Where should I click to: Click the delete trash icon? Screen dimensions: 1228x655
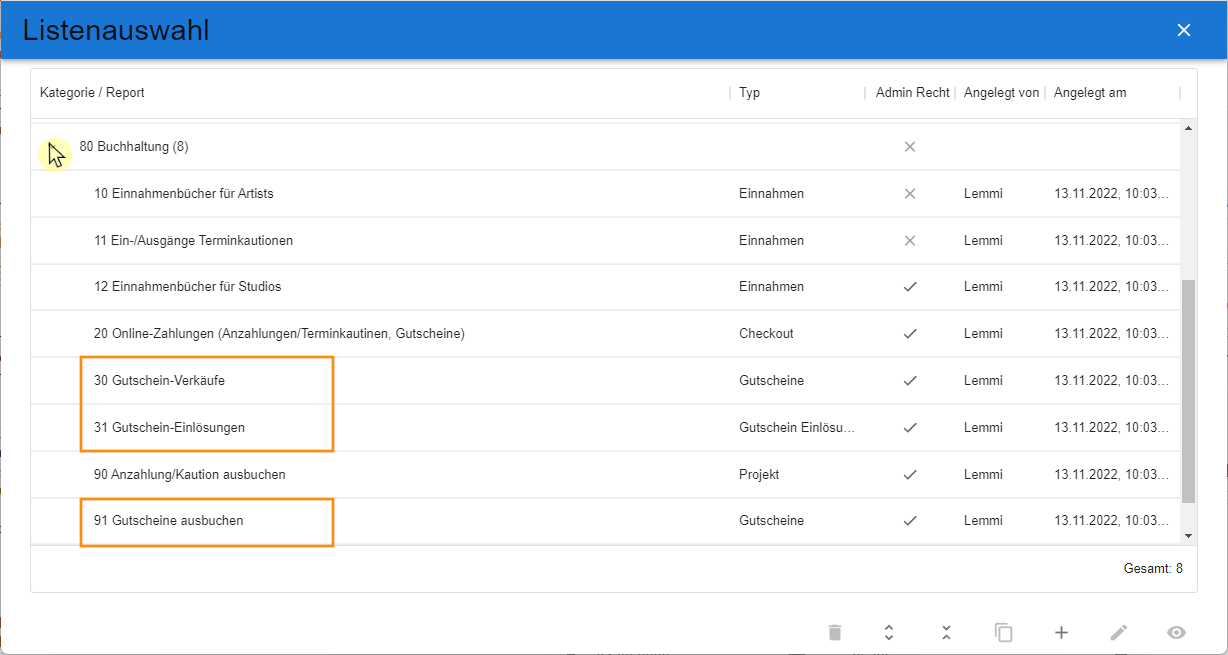point(835,632)
